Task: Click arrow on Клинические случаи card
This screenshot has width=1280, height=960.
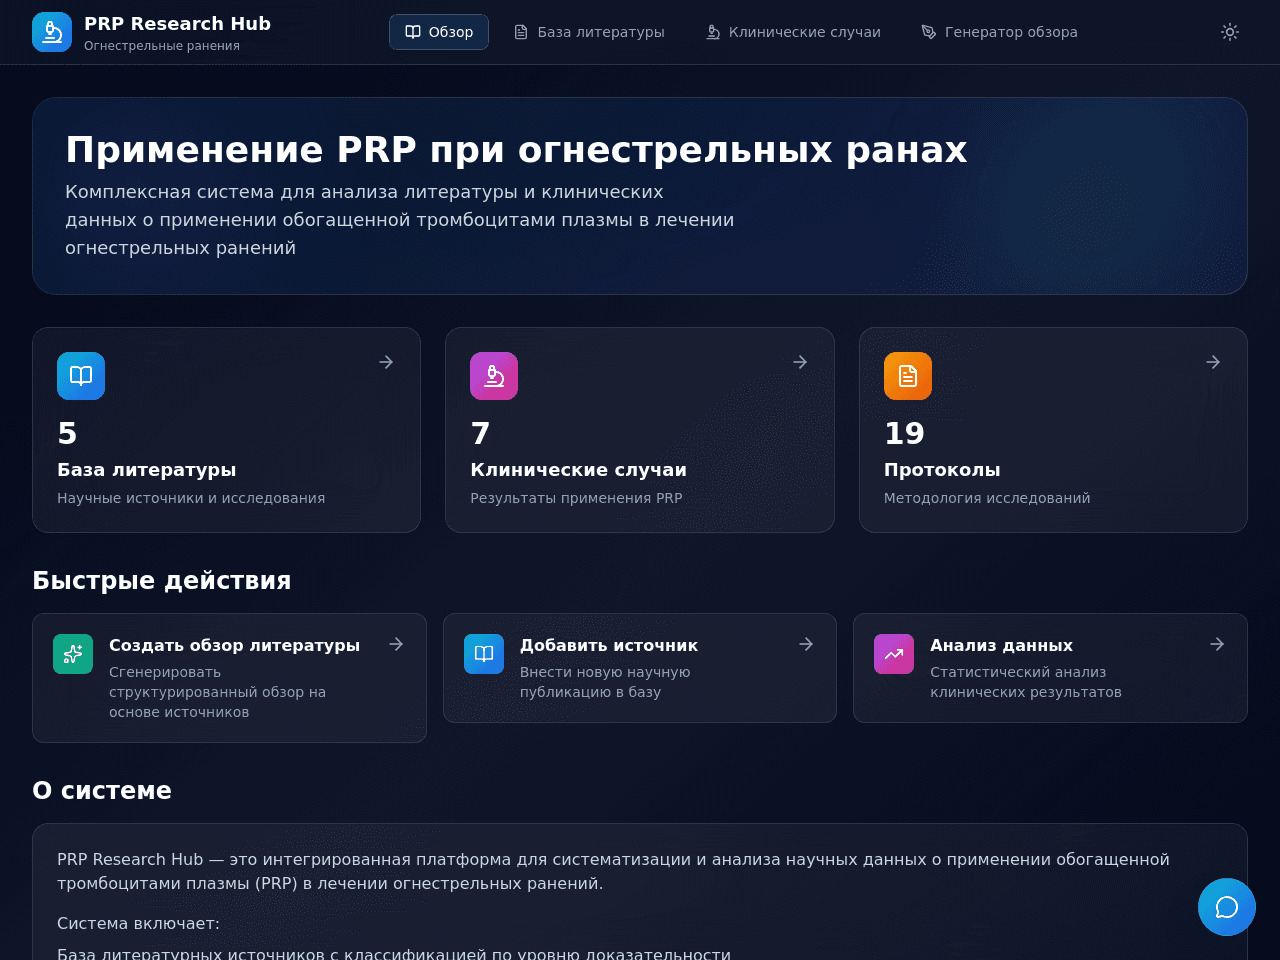Action: [x=800, y=362]
